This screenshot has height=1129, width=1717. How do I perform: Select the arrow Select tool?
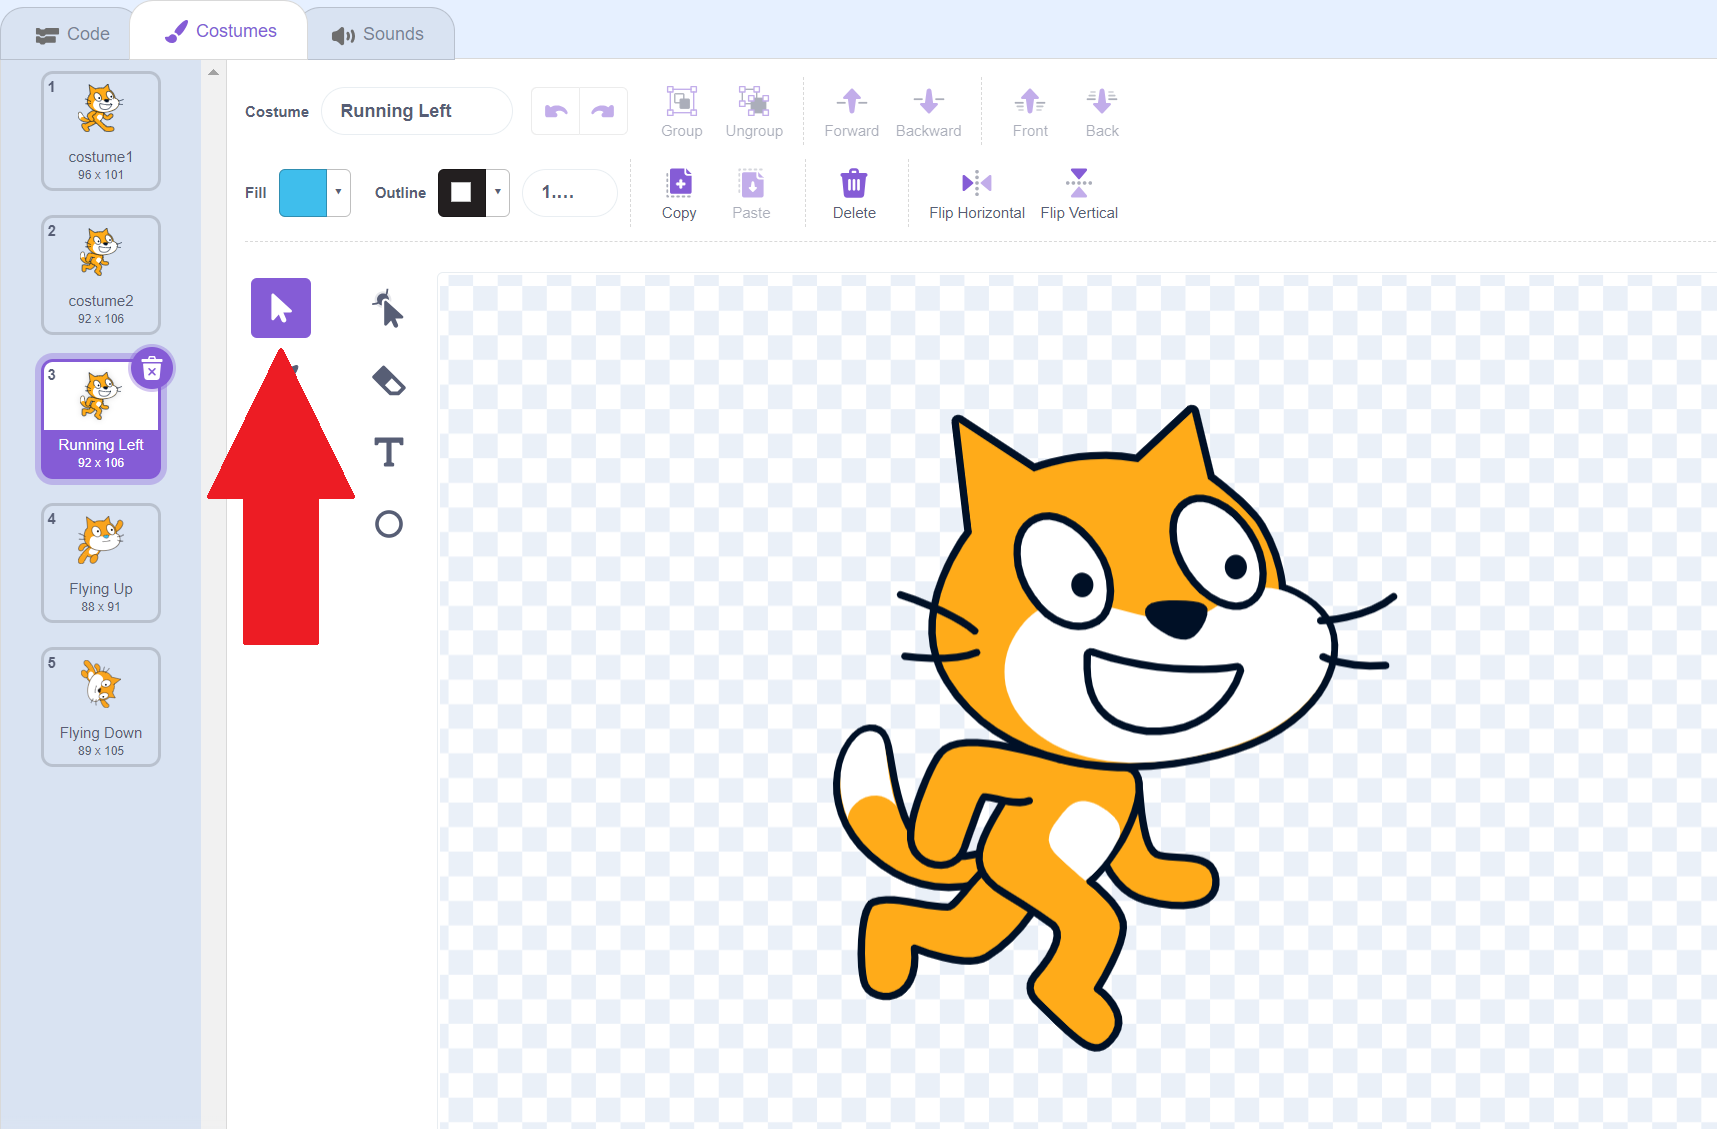(281, 308)
